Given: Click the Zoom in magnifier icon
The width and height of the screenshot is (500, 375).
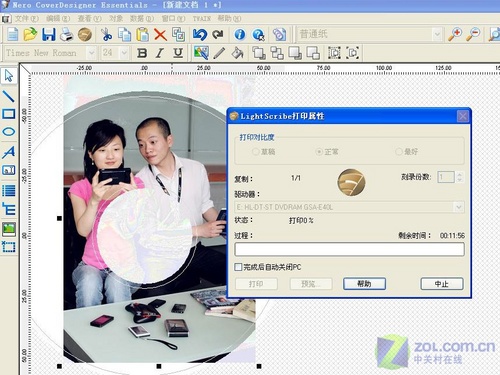Looking at the screenshot, I should pos(455,34).
